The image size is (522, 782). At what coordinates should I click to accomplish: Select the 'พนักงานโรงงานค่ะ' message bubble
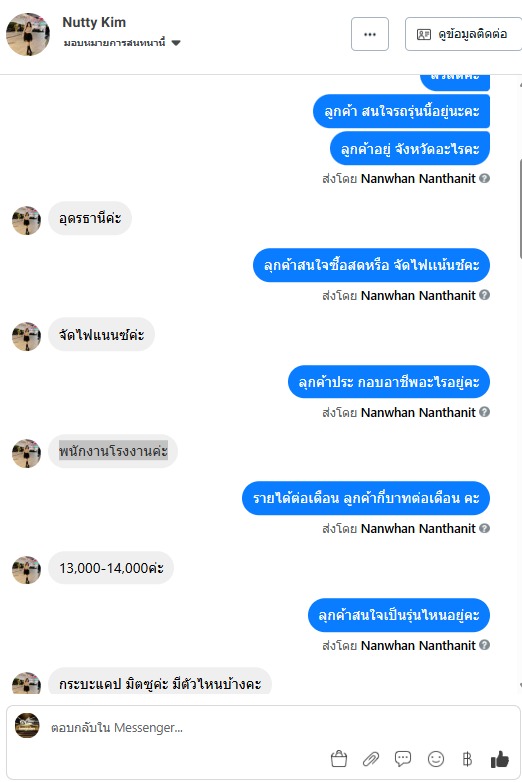click(x=113, y=451)
